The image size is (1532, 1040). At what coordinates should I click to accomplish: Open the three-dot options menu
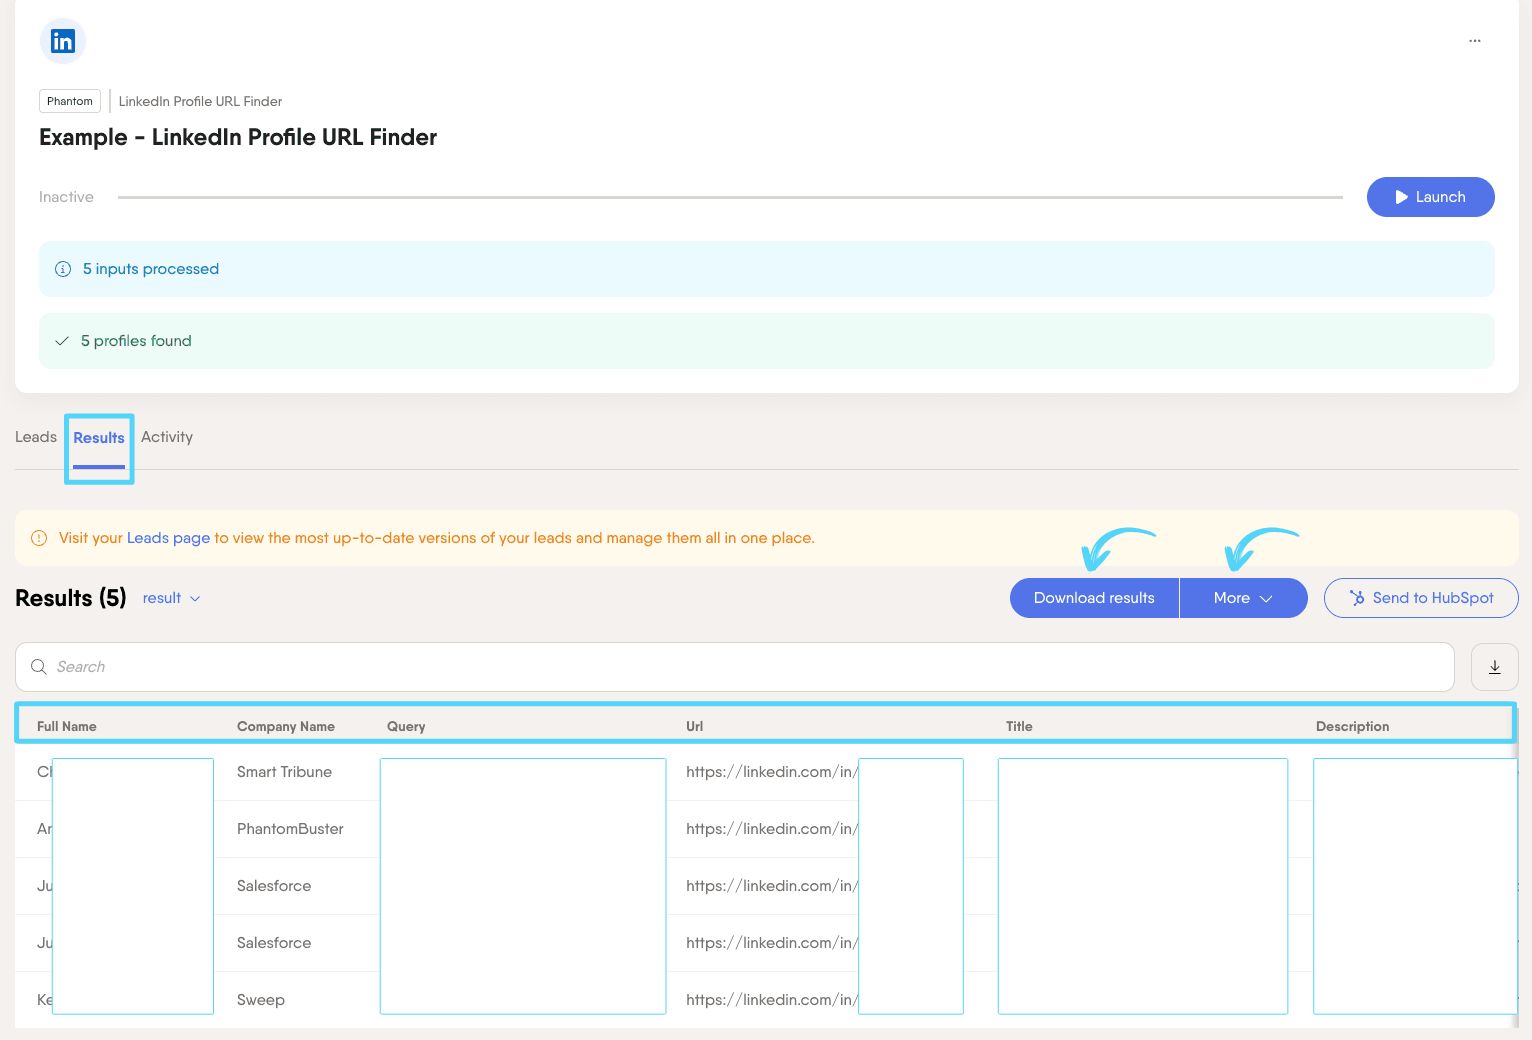1475,41
